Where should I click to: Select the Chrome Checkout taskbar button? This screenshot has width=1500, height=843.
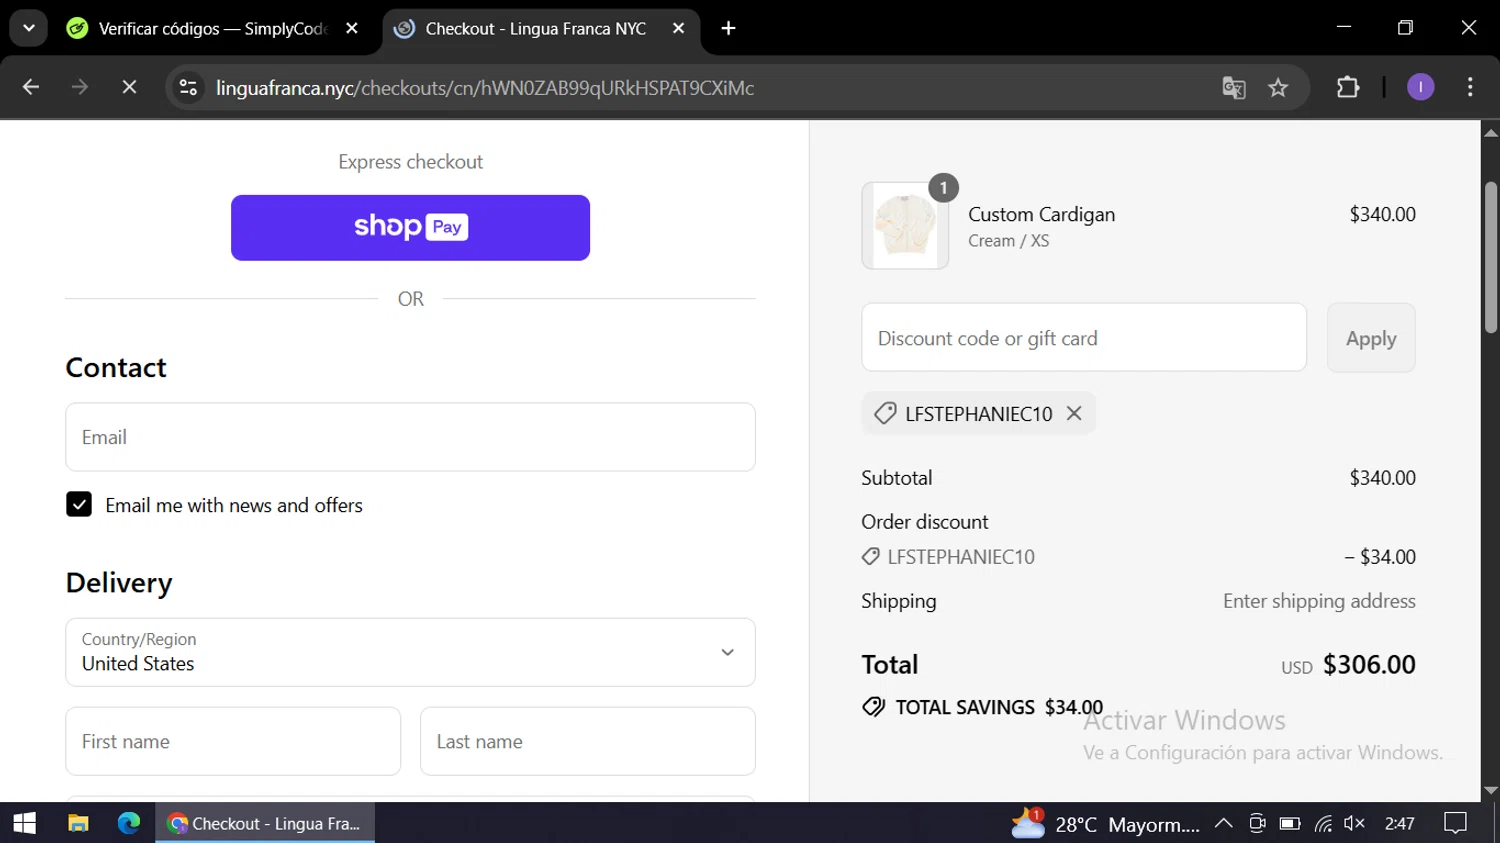pos(265,823)
